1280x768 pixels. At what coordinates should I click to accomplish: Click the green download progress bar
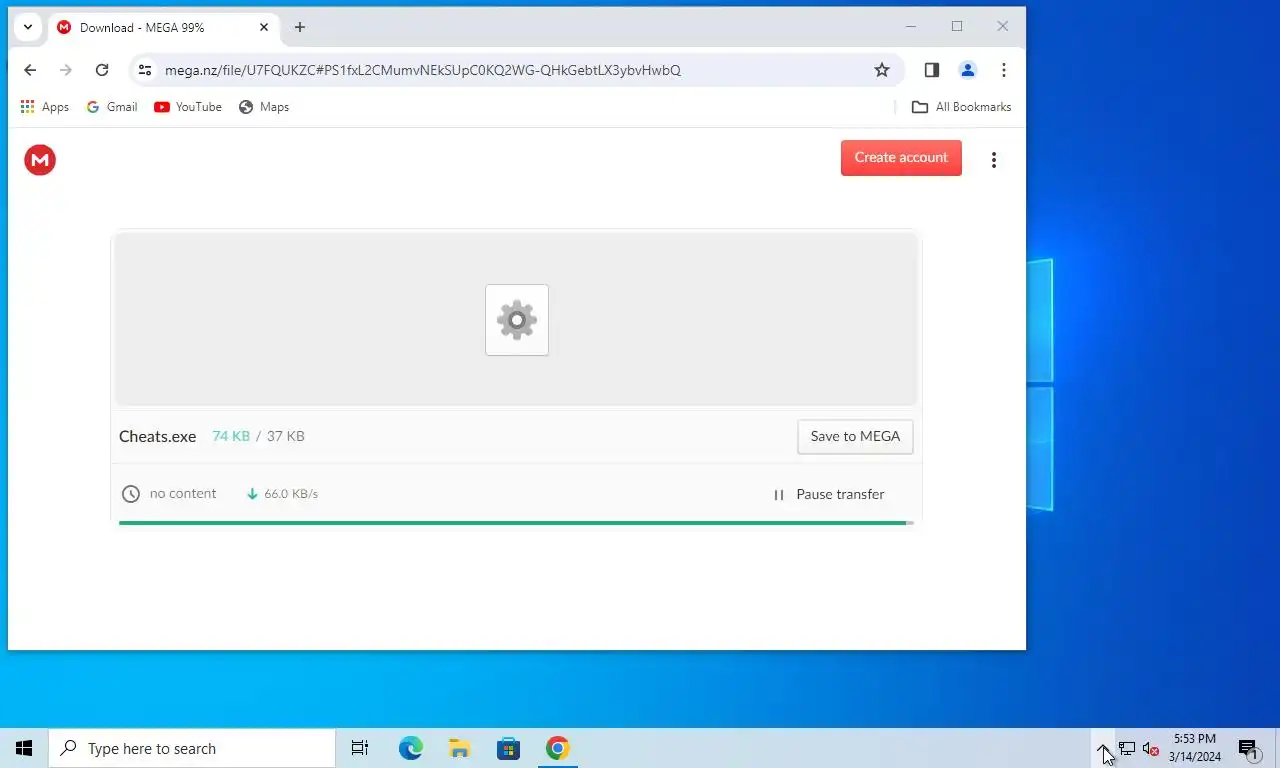tap(515, 522)
